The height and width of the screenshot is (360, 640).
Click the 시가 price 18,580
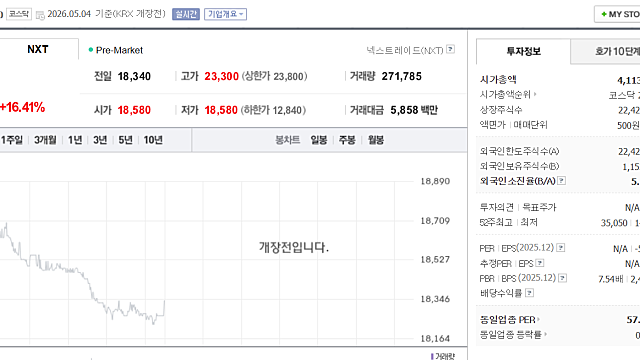pyautogui.click(x=134, y=110)
